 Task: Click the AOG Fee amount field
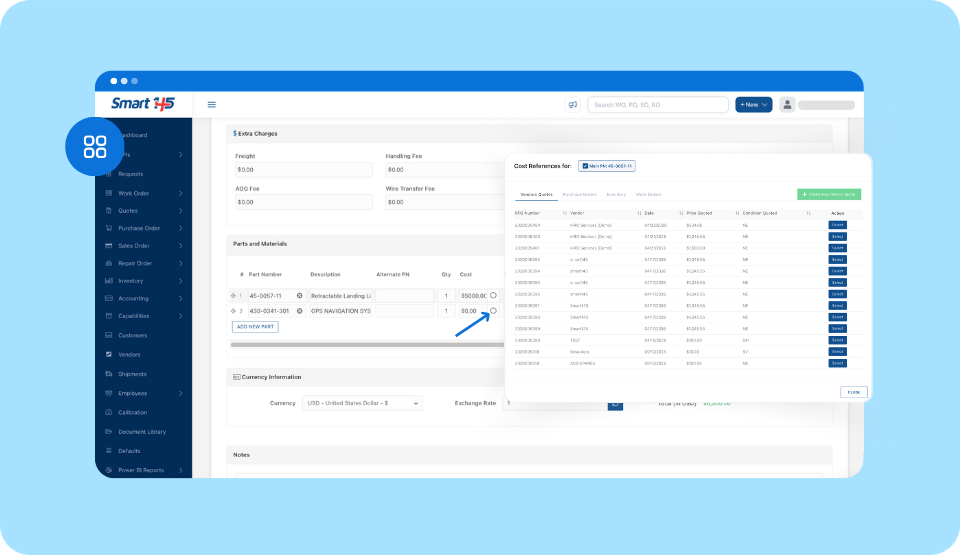tap(304, 202)
